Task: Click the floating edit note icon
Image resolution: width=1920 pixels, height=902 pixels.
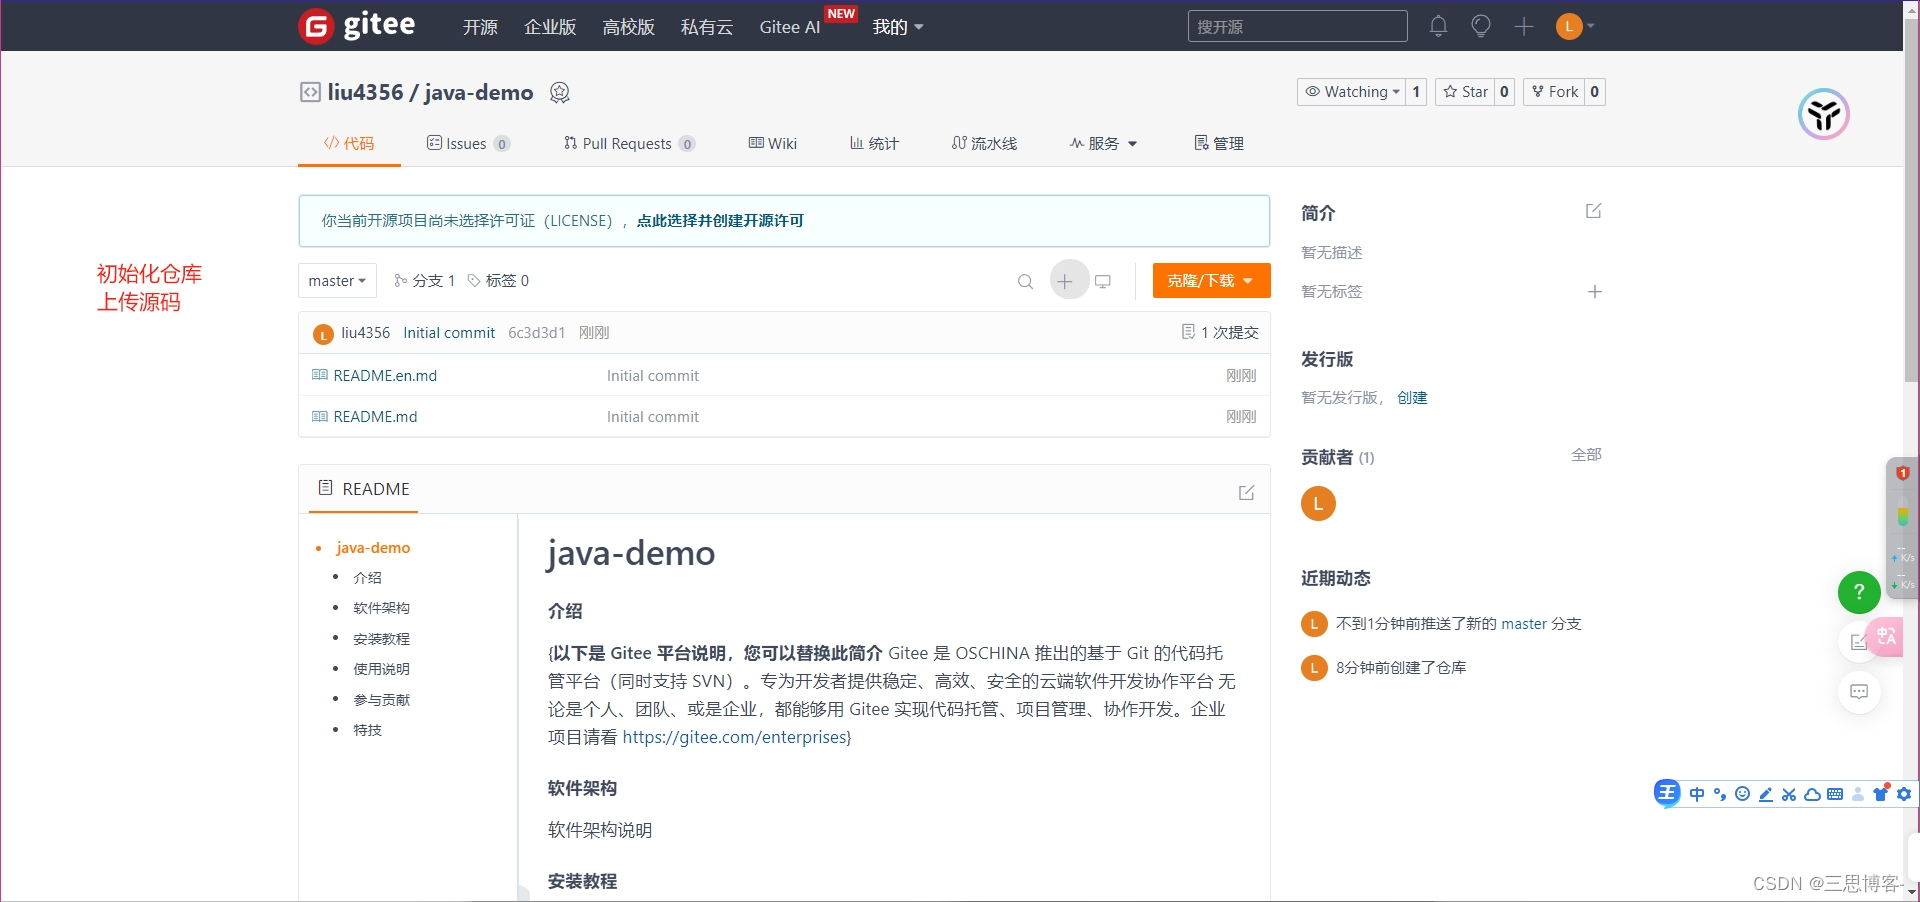Action: click(x=1857, y=642)
